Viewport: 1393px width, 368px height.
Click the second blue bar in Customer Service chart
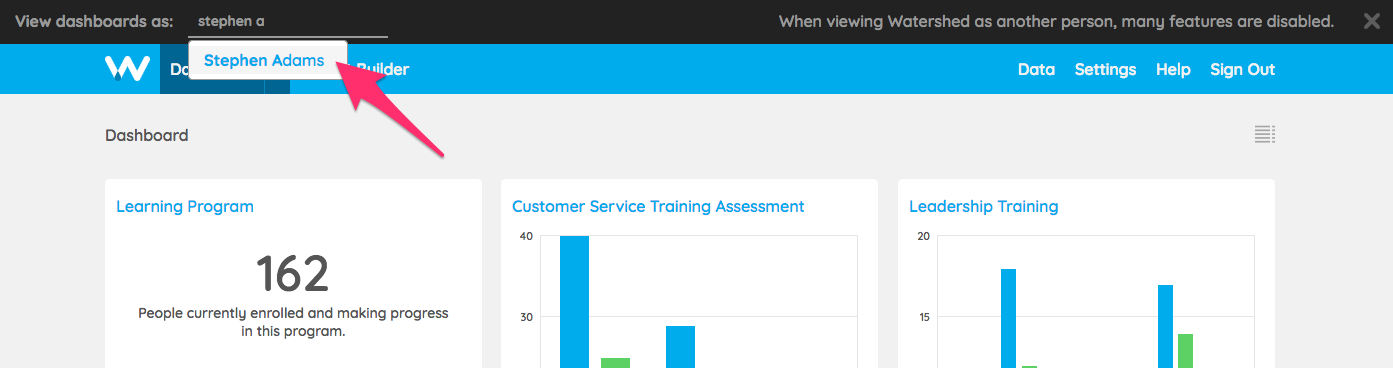[680, 347]
